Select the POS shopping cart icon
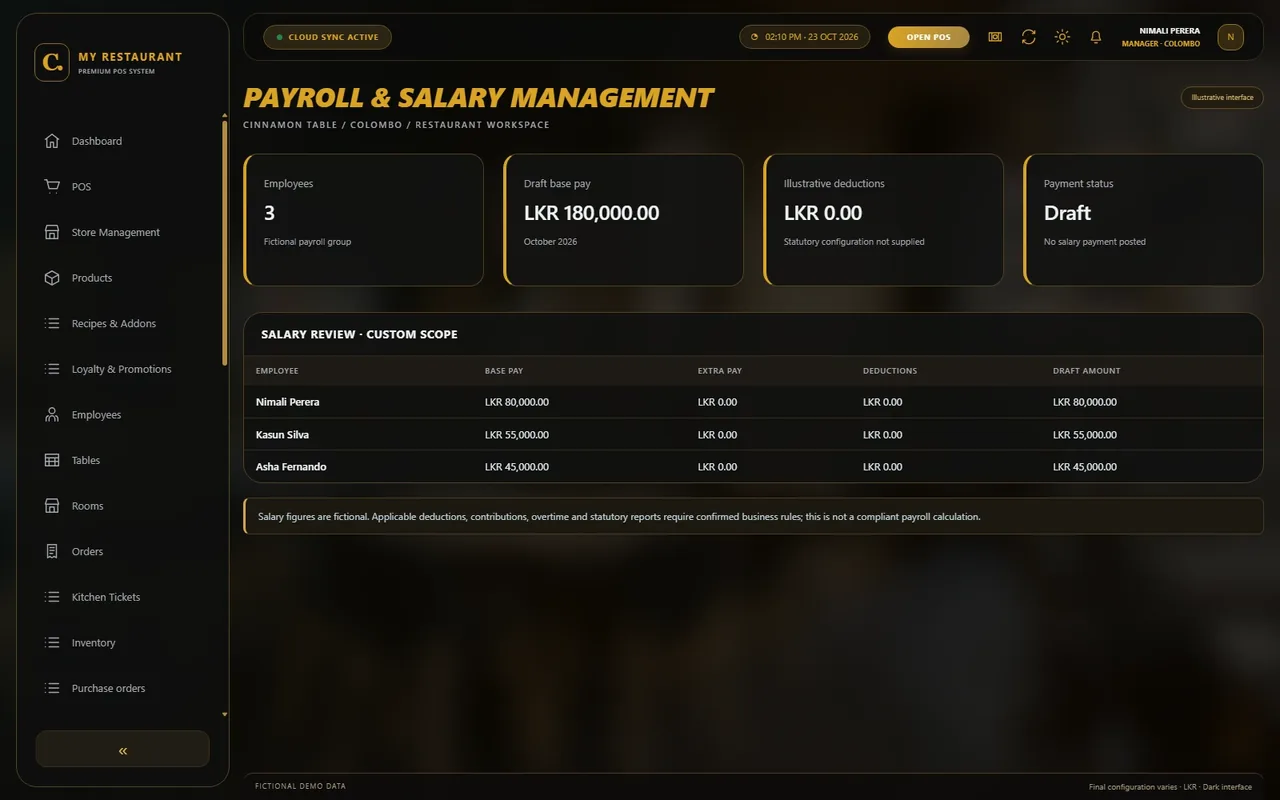This screenshot has width=1280, height=800. click(52, 187)
